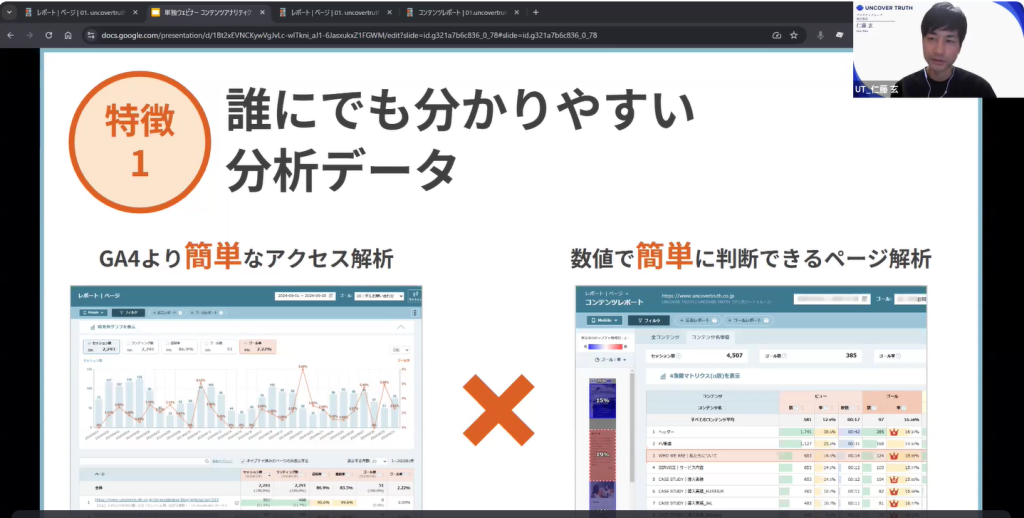Select the 1 ヘッダー content row

784,432
